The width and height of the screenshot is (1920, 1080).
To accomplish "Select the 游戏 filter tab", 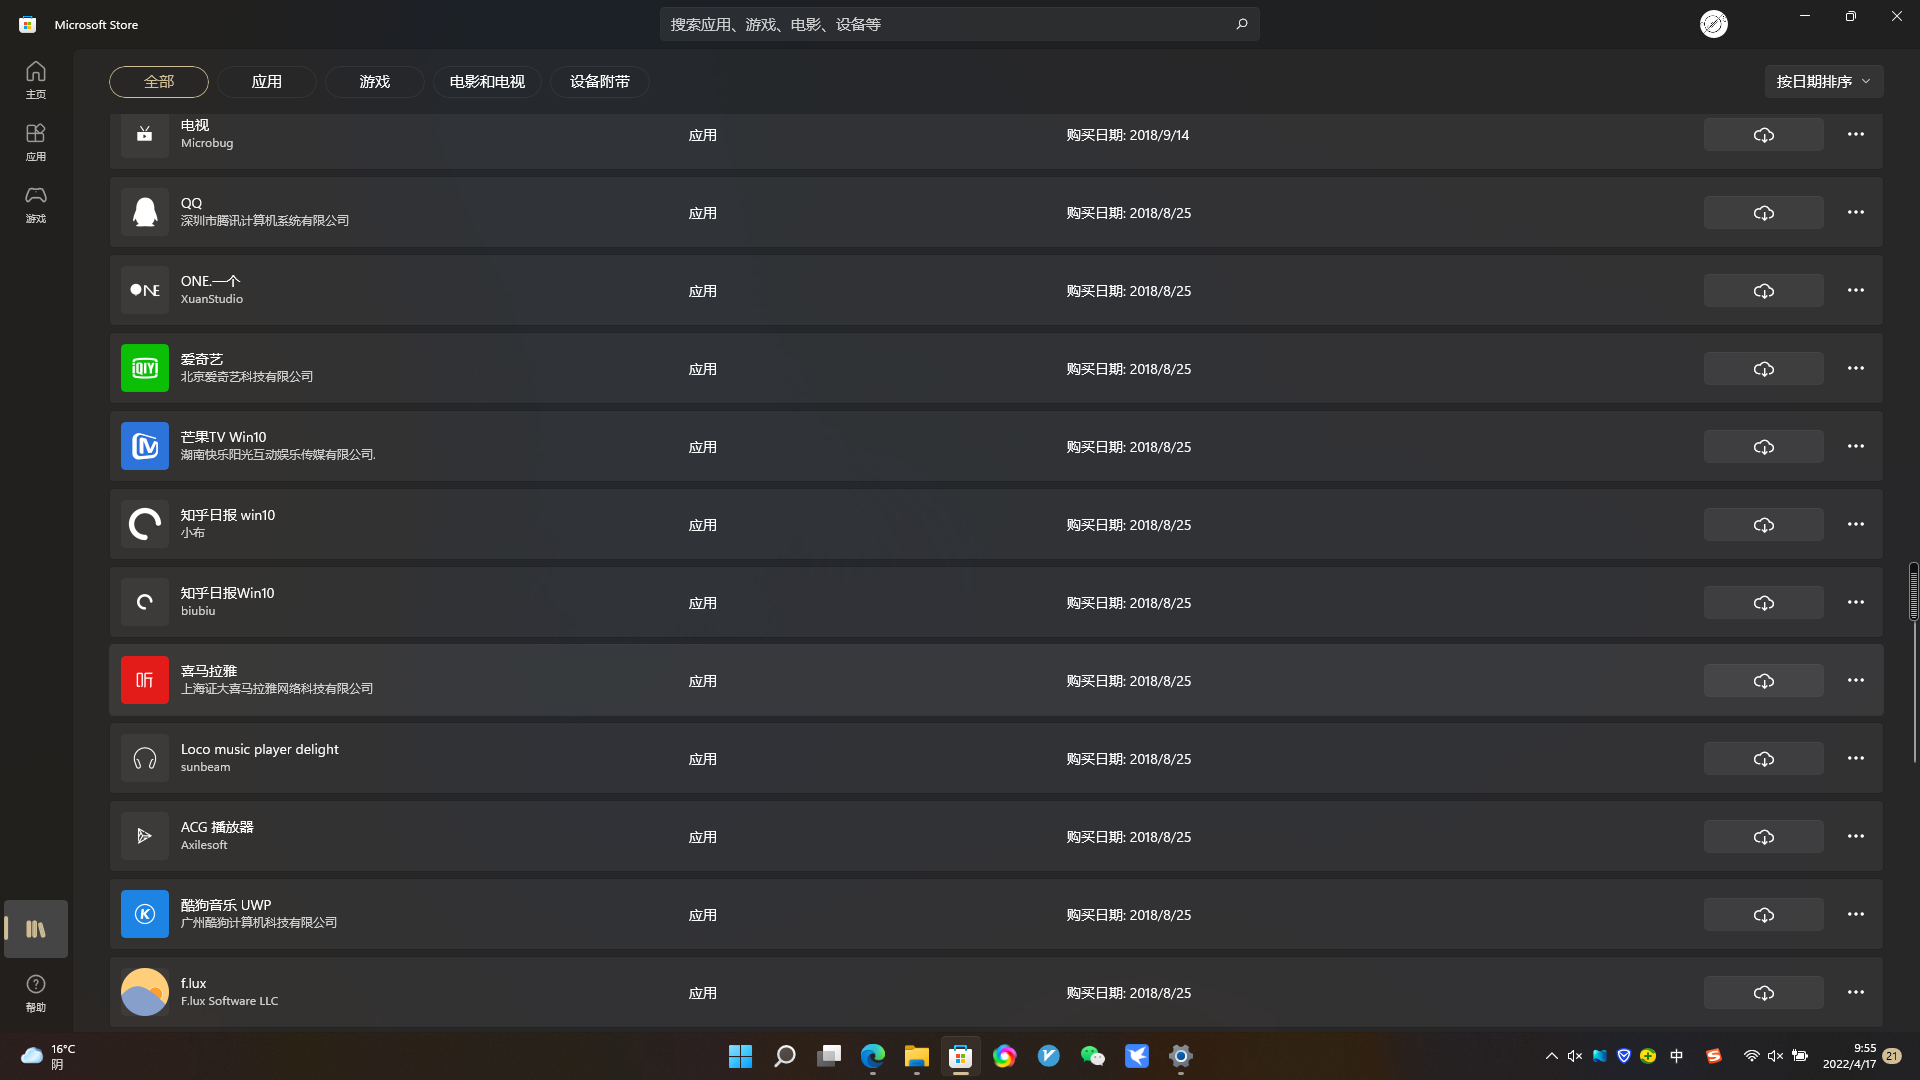I will (374, 82).
